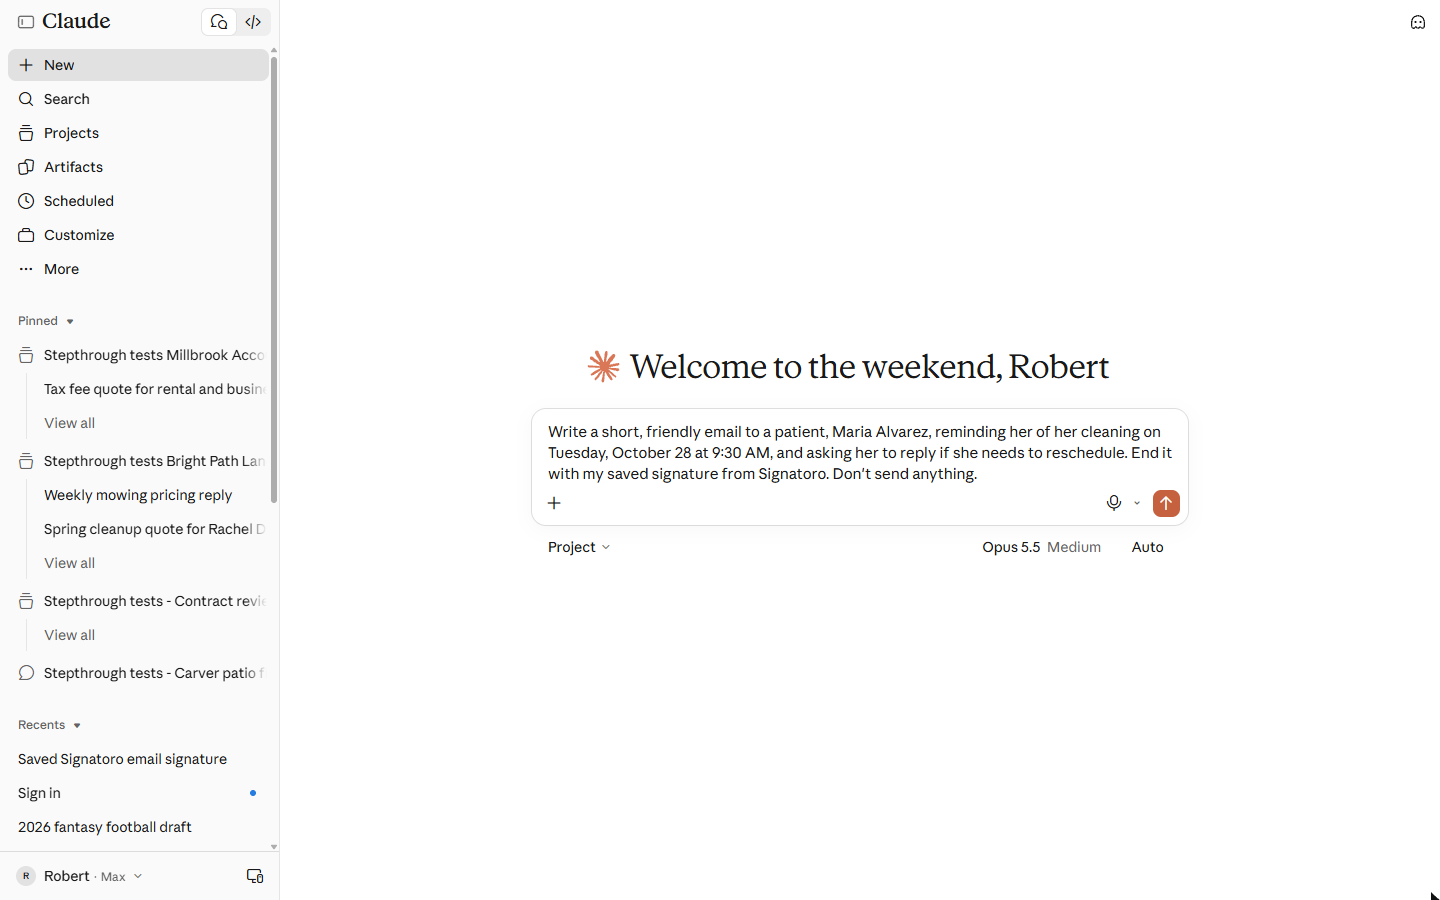Screen dimensions: 1440x900
Task: Switch to code mode icon
Action: coord(253,22)
